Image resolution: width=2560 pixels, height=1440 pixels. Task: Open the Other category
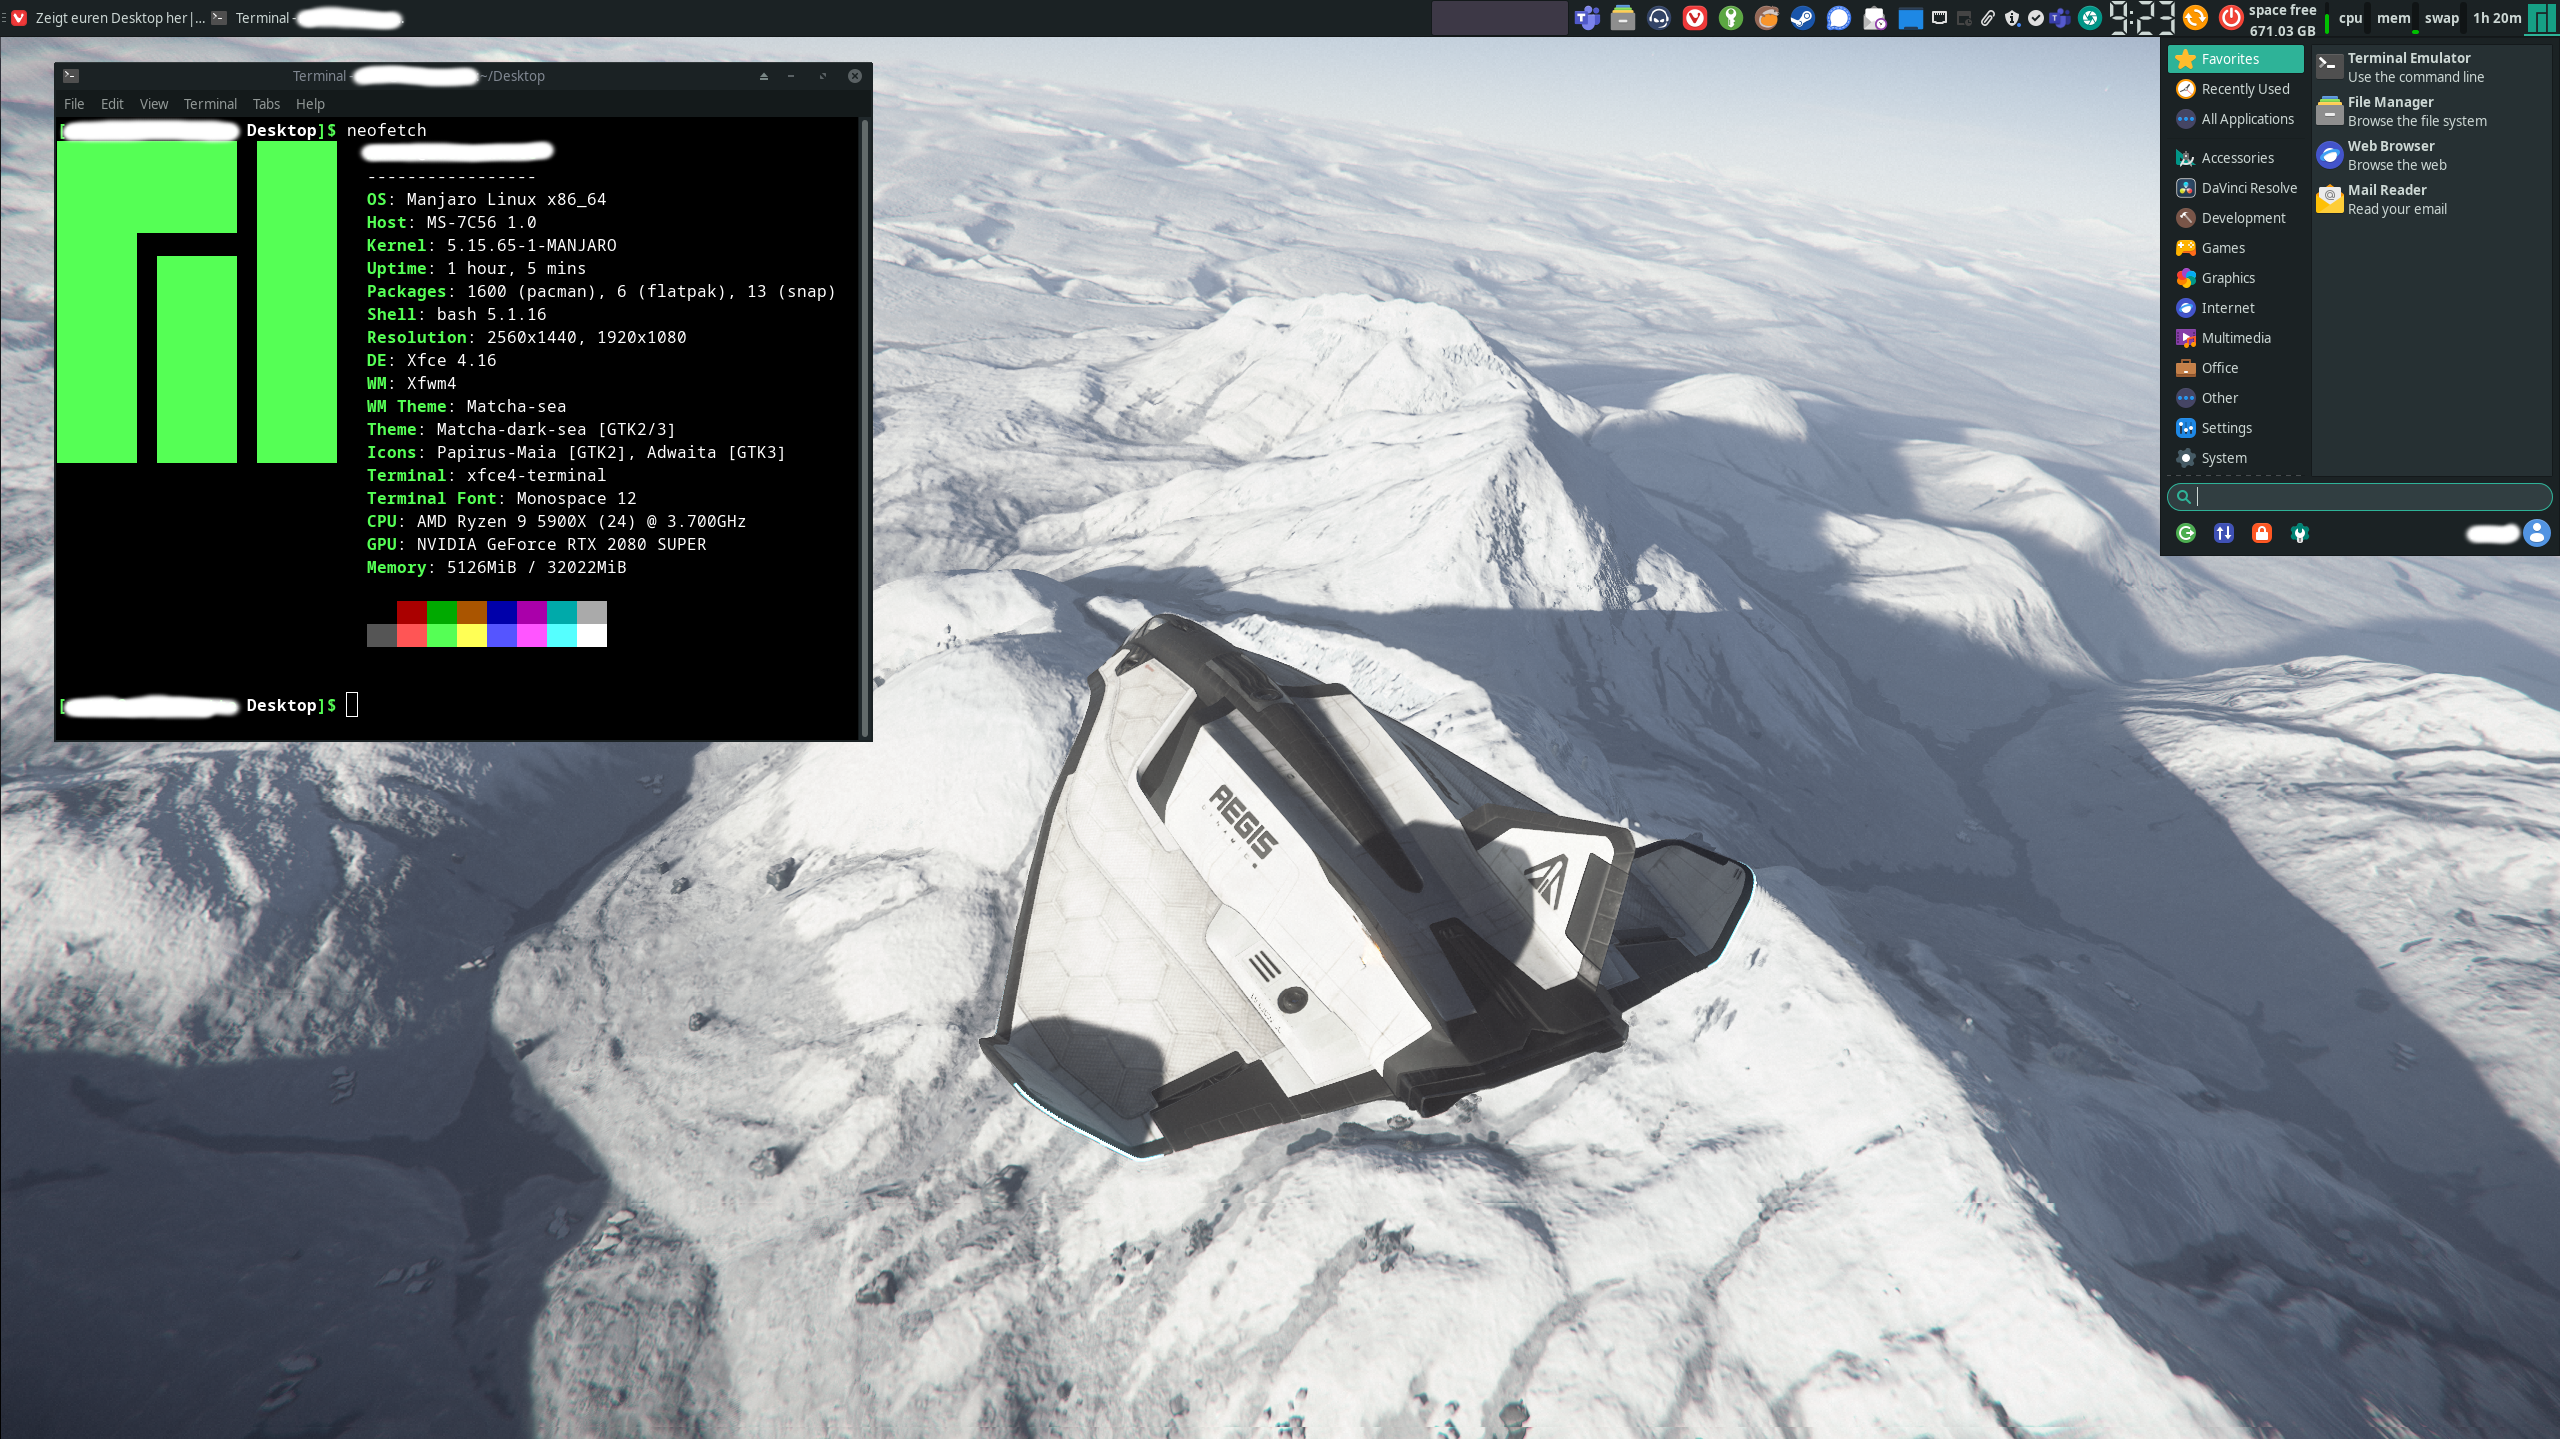pyautogui.click(x=2236, y=398)
